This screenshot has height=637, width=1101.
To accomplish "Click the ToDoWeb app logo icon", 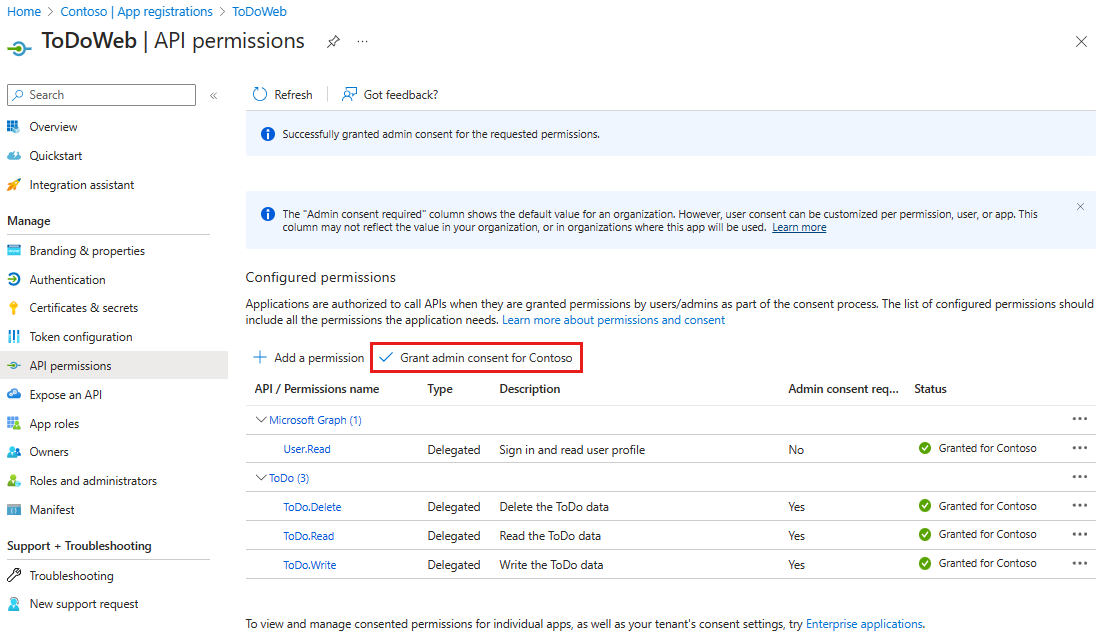I will pos(20,47).
